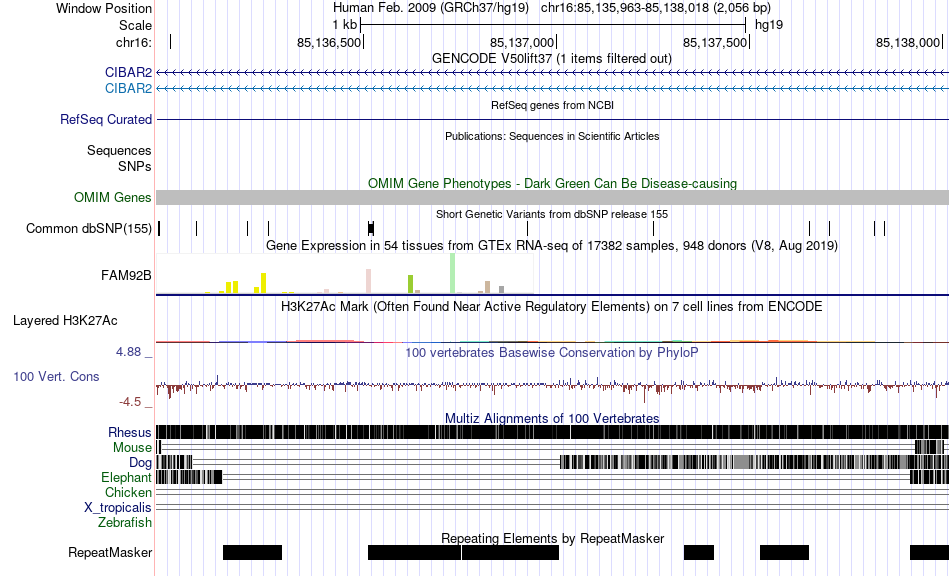The height and width of the screenshot is (576, 950).
Task: Select the Rhesus species label
Action: coord(130,432)
